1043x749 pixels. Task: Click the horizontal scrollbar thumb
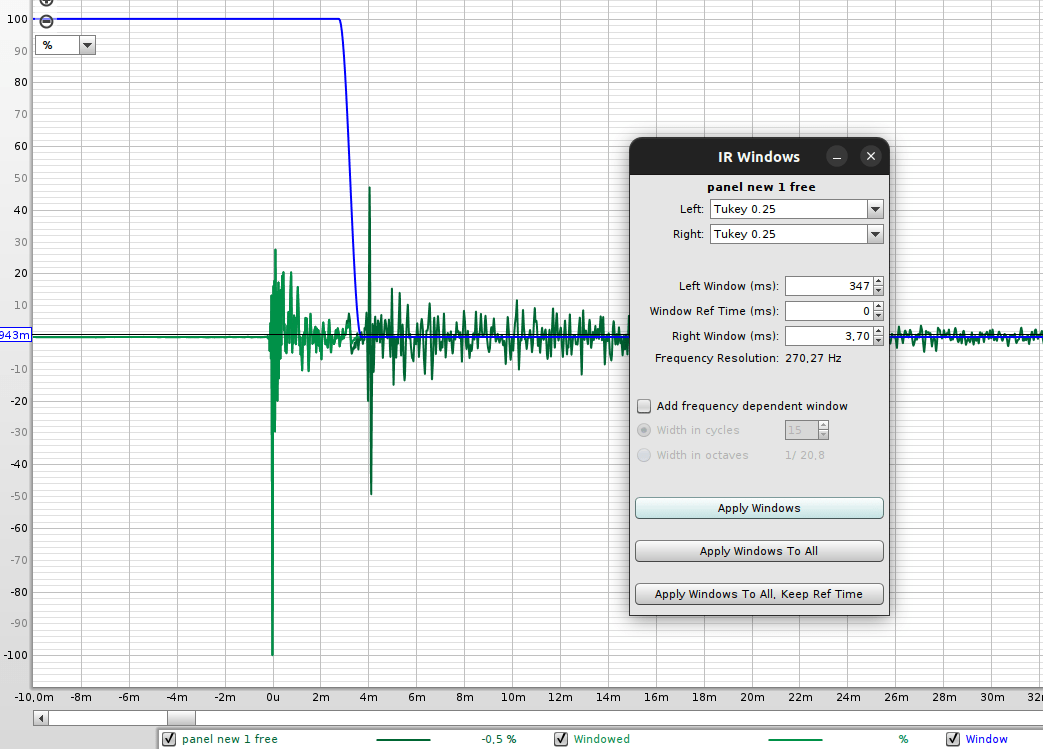point(181,718)
